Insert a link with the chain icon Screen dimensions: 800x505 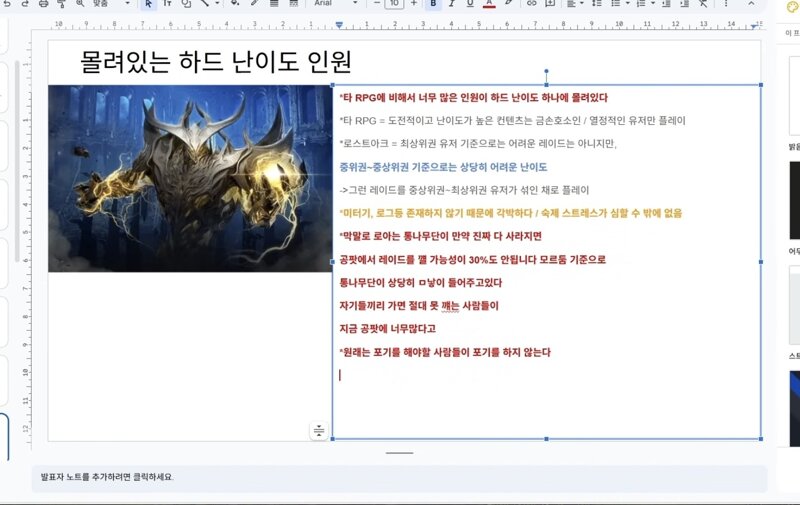(x=531, y=4)
